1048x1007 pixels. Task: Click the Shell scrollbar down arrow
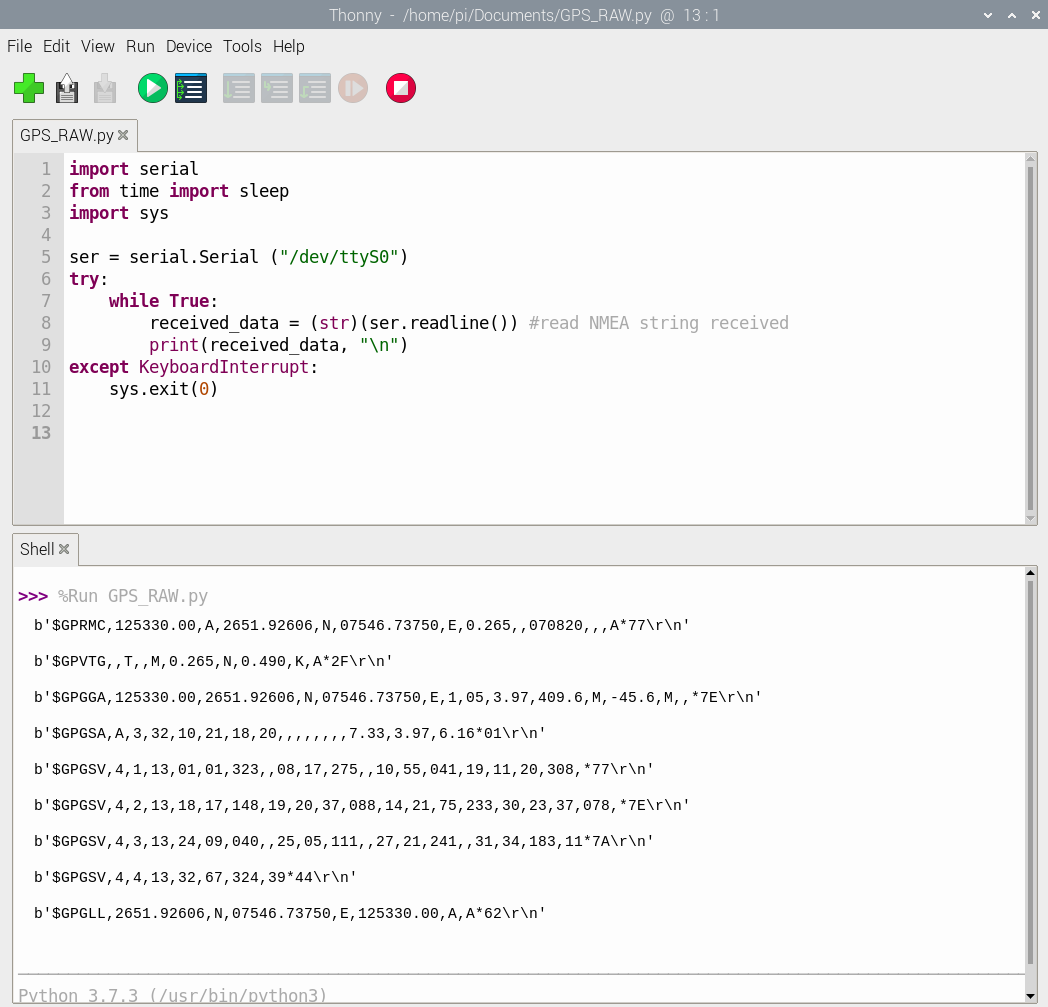[1031, 995]
